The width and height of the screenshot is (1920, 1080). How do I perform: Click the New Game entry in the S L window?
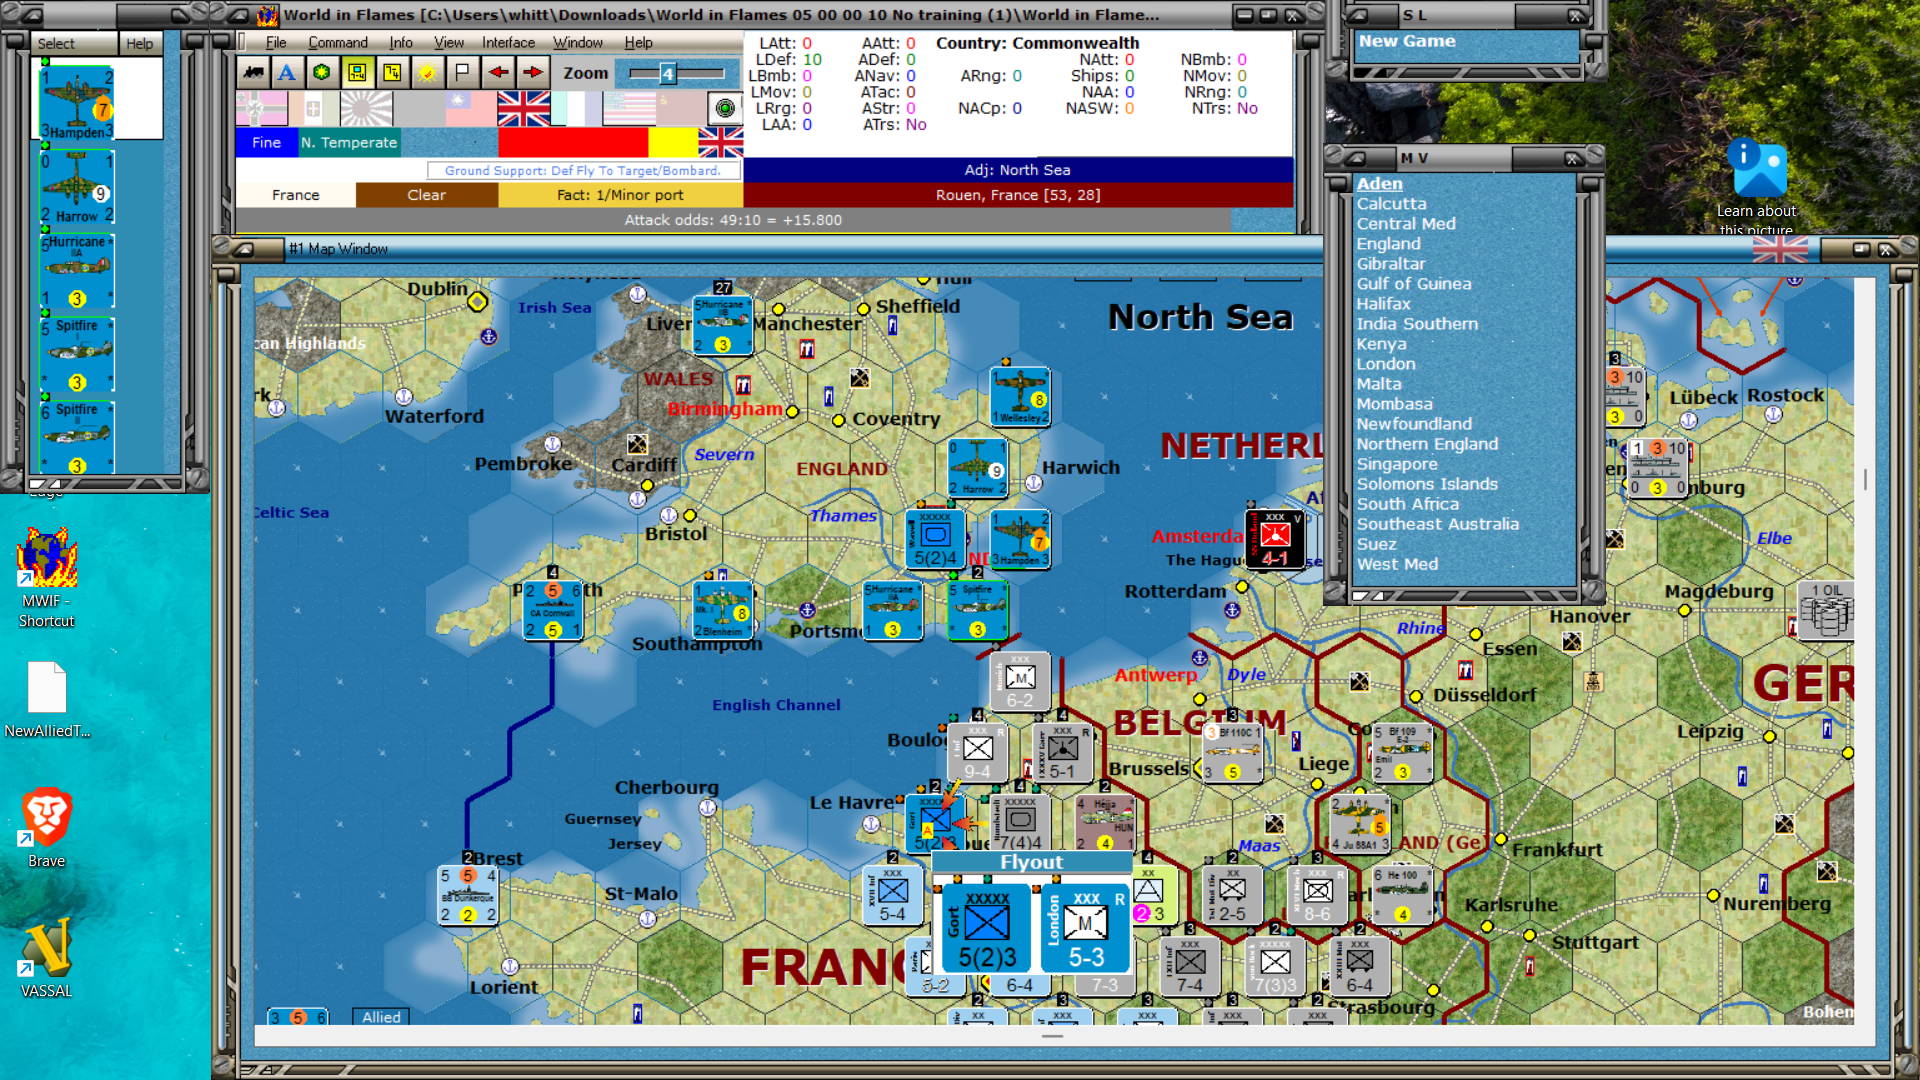coord(1407,41)
